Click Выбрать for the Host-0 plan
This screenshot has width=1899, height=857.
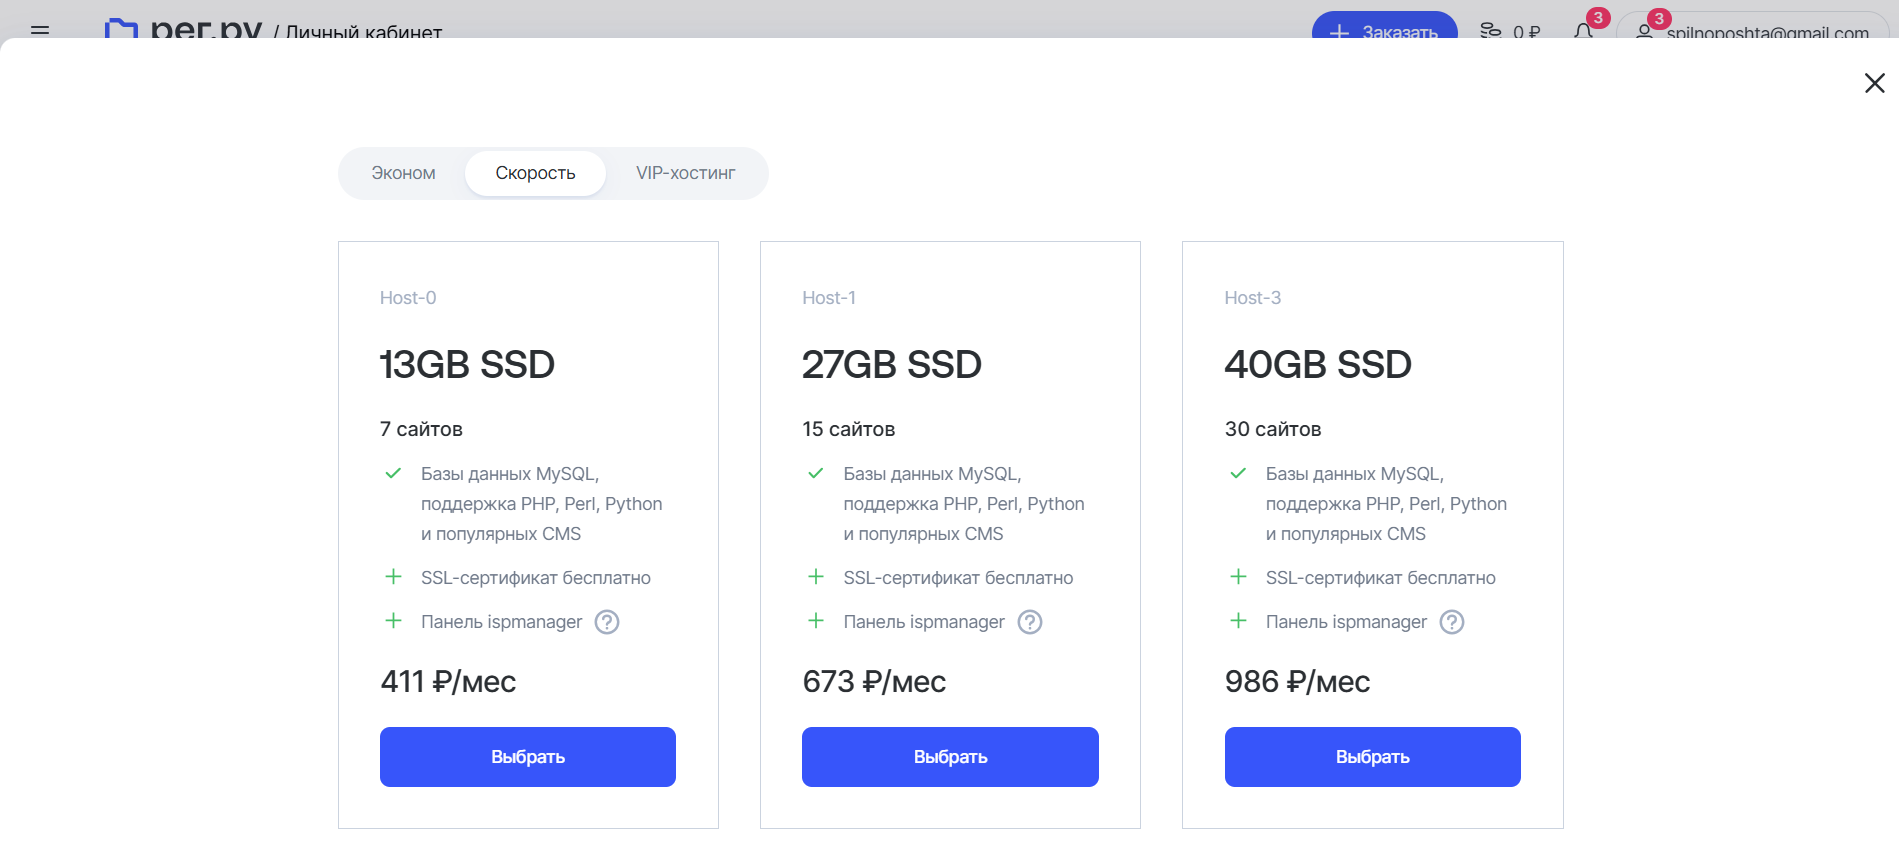pos(527,757)
